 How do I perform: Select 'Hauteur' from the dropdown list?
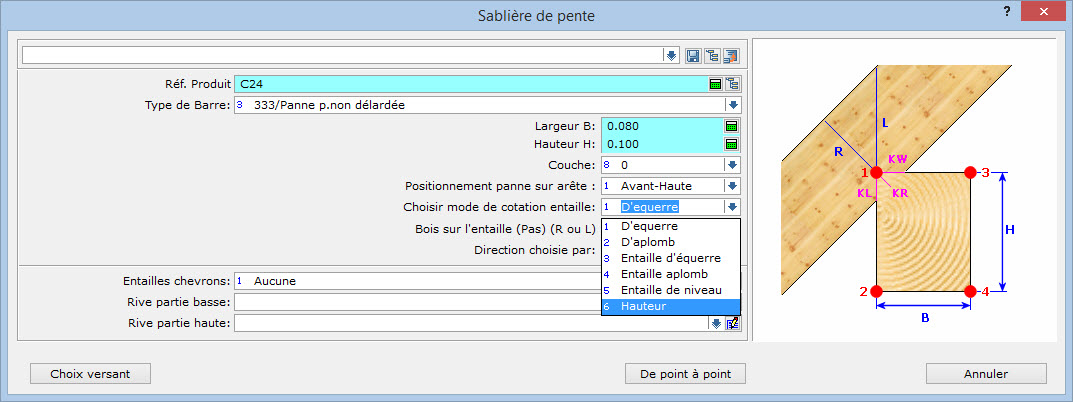pos(670,306)
